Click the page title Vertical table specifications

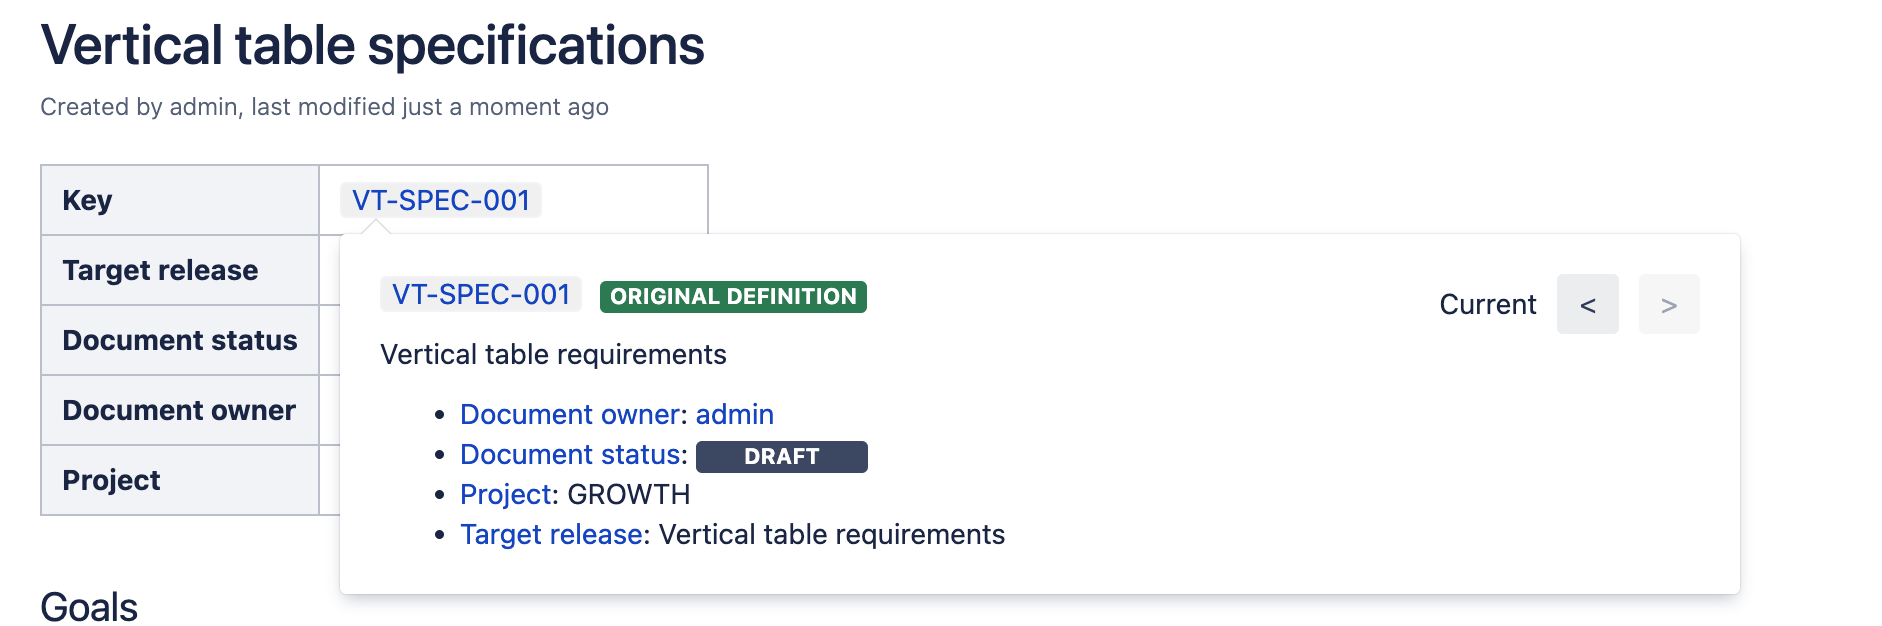pos(372,46)
